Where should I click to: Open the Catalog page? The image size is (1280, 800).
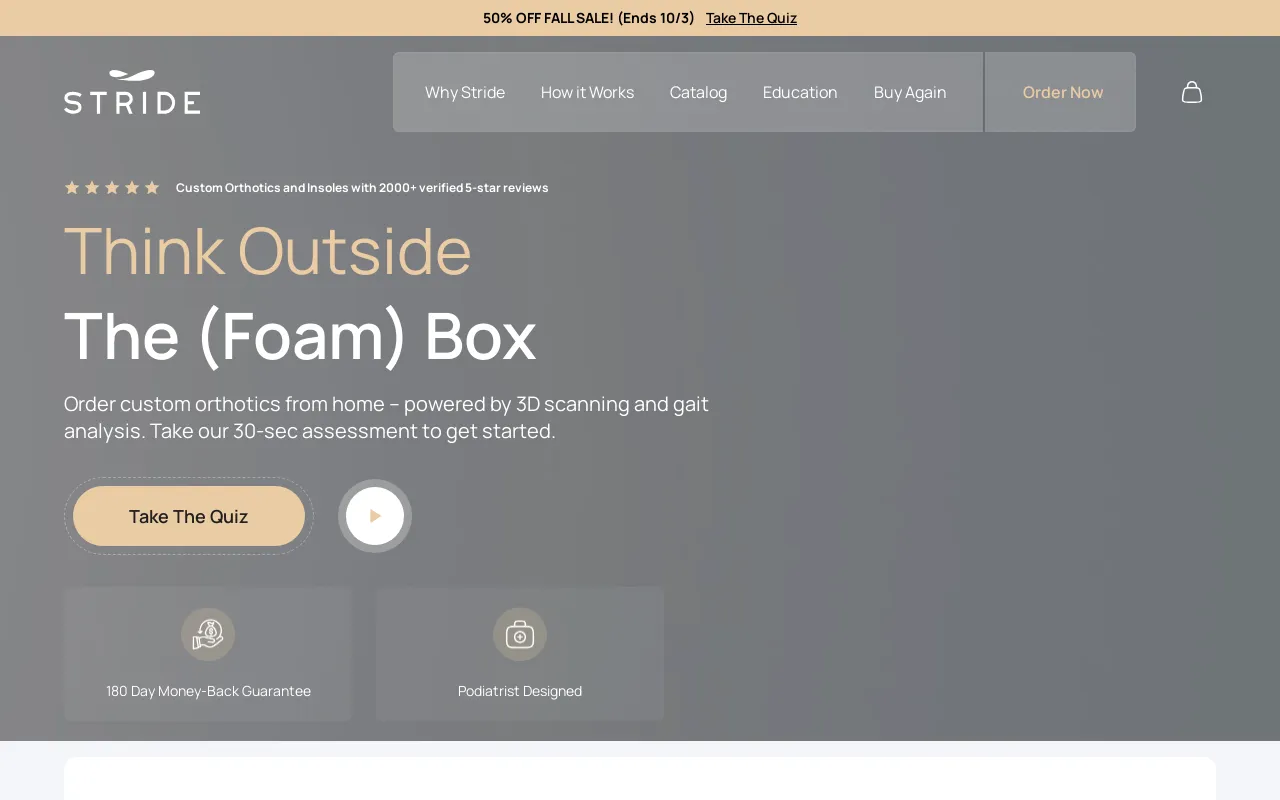pos(698,92)
